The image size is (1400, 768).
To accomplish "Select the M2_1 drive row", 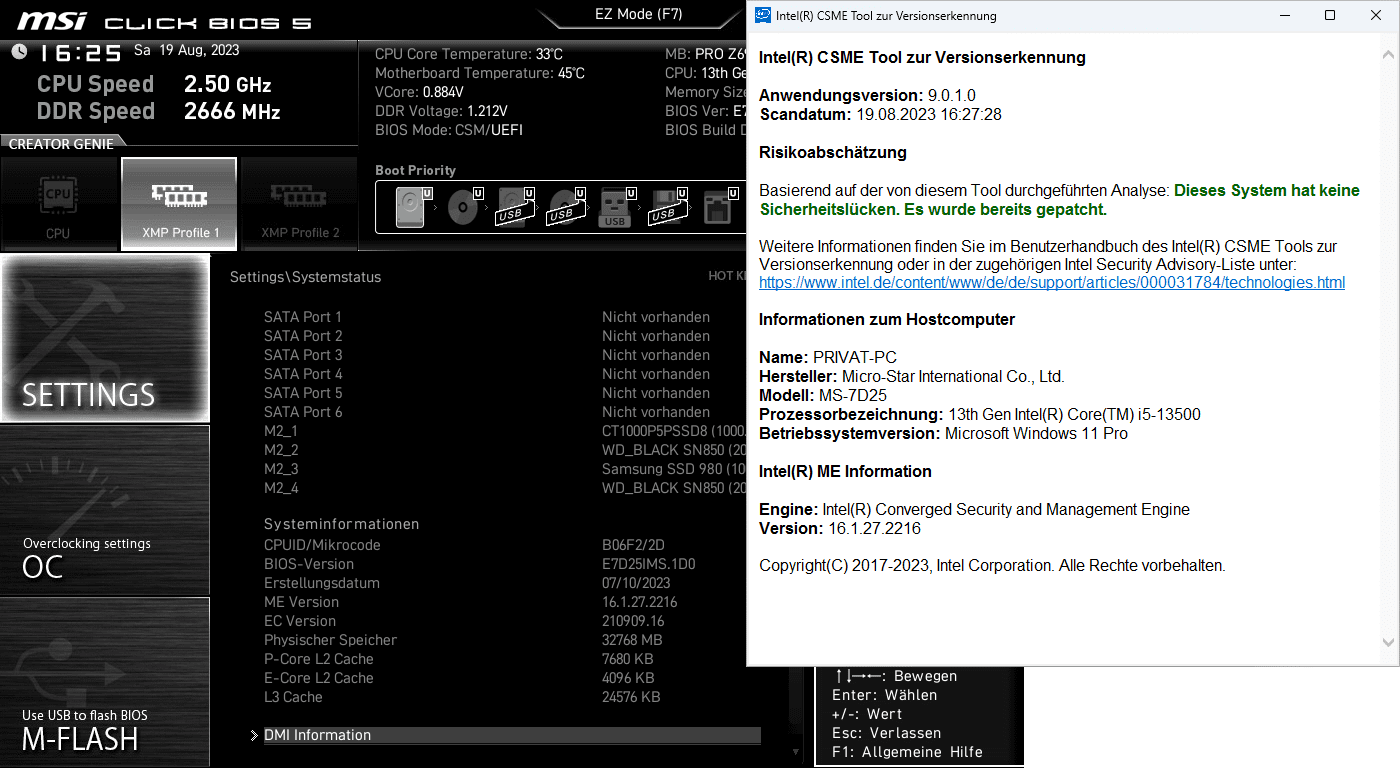I will pyautogui.click(x=506, y=431).
